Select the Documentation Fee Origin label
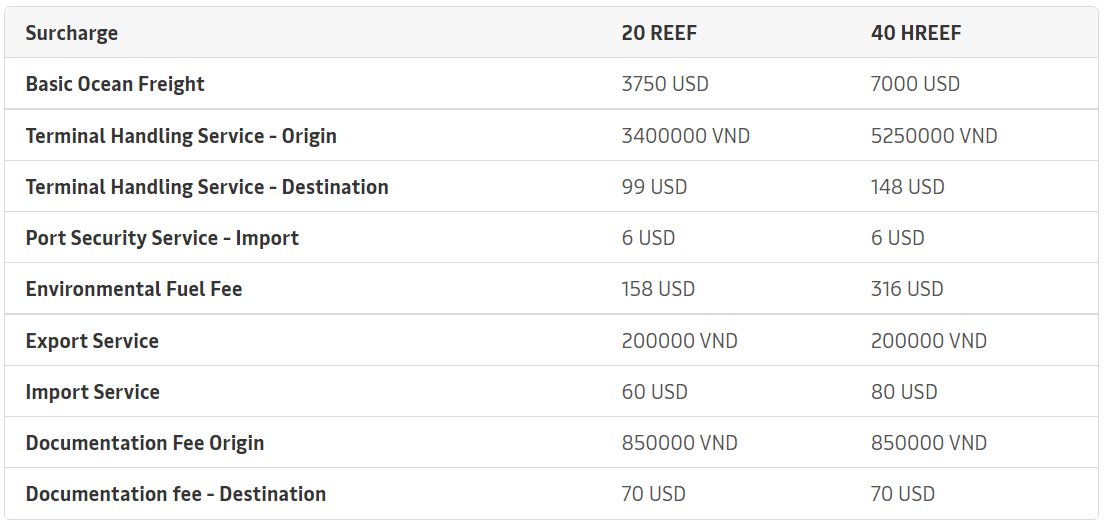This screenshot has width=1108, height=531. point(145,443)
